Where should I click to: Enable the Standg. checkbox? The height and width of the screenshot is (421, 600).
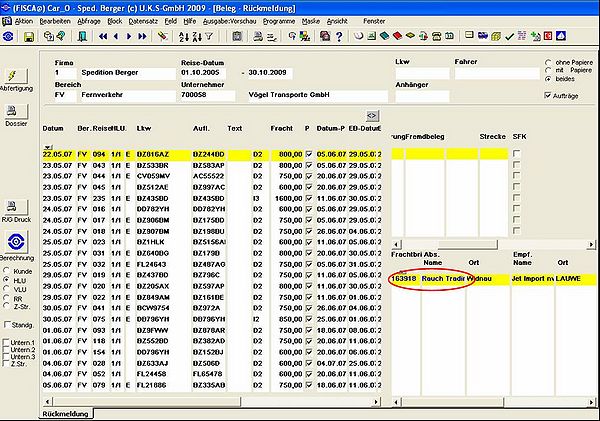point(7,325)
